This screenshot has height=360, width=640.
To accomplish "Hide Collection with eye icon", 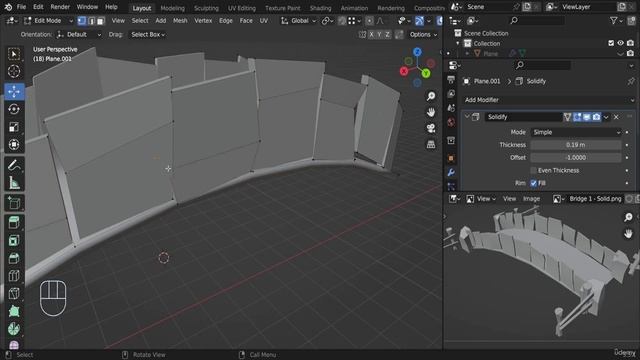I will click(620, 43).
